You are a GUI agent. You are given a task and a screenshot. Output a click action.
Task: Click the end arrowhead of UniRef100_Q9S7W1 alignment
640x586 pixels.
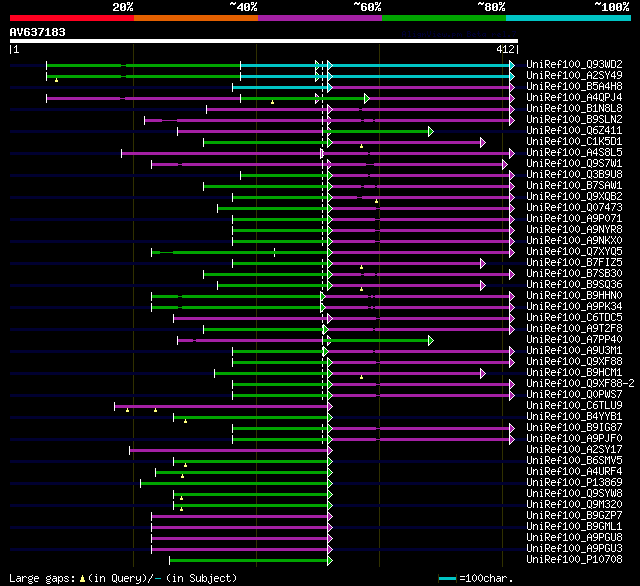tap(505, 164)
